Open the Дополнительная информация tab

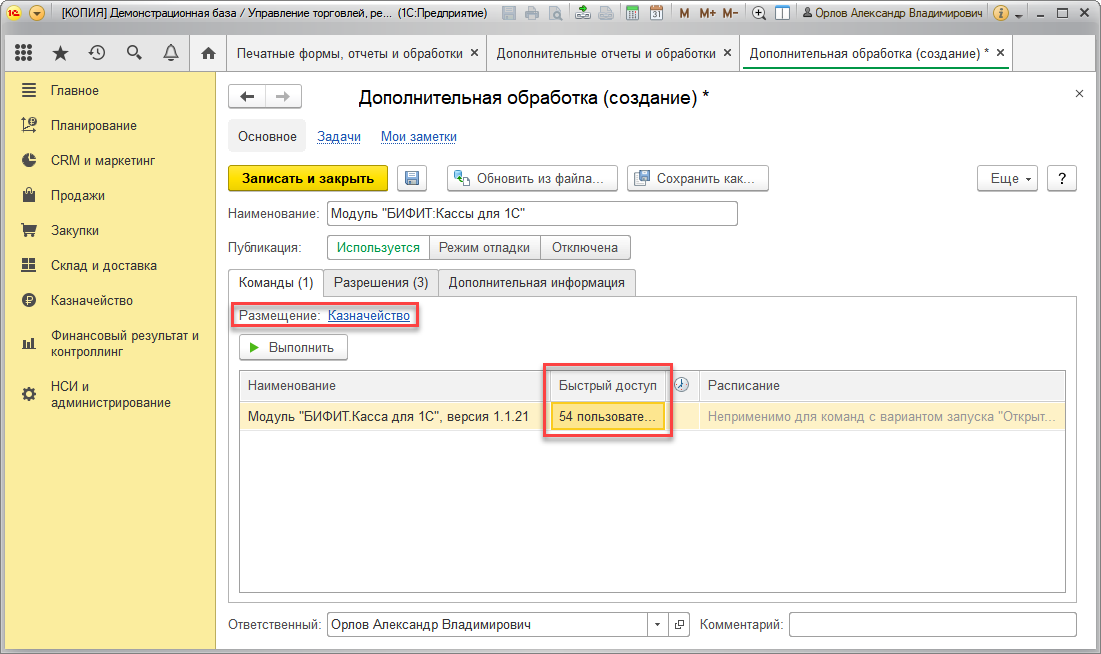tap(536, 282)
